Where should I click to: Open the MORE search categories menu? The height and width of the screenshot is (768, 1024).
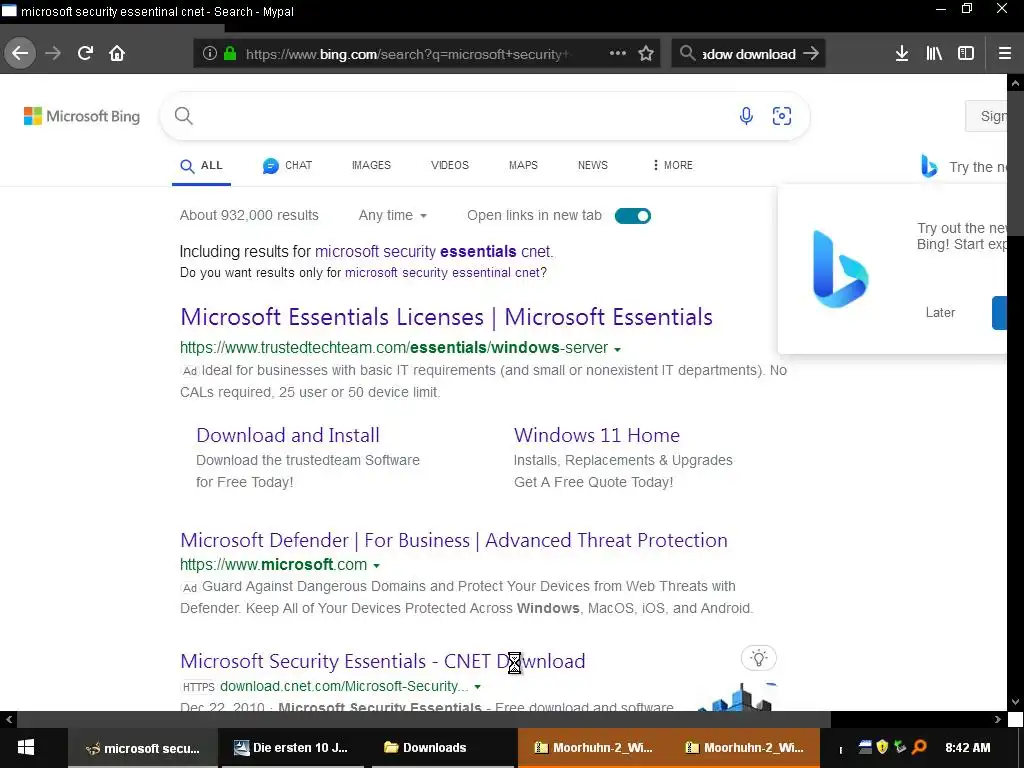coord(673,165)
